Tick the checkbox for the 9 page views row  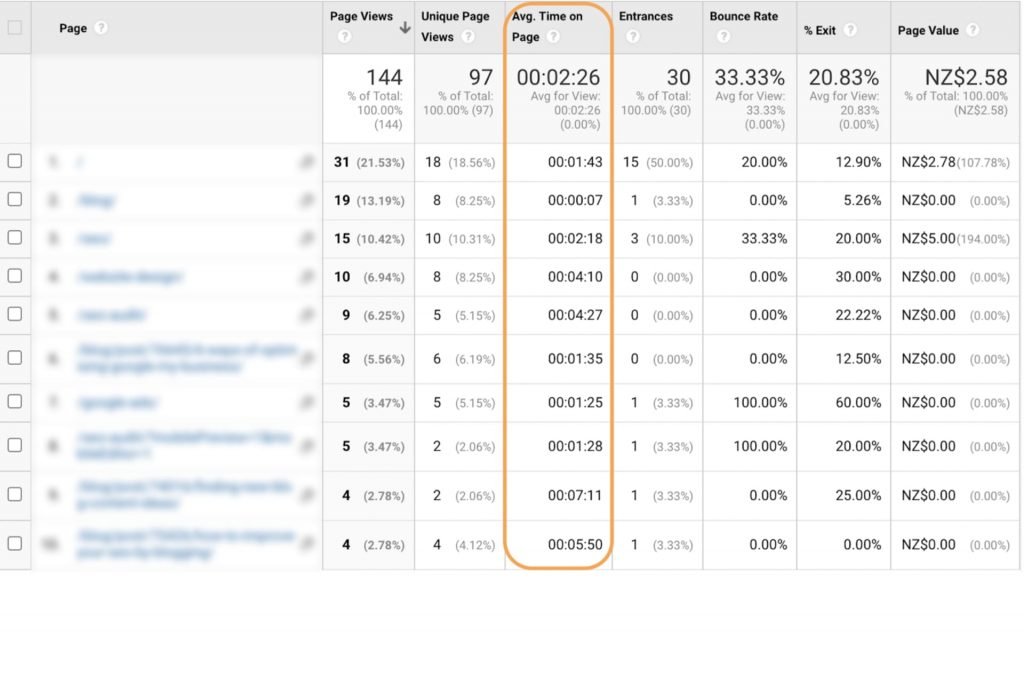pos(14,314)
